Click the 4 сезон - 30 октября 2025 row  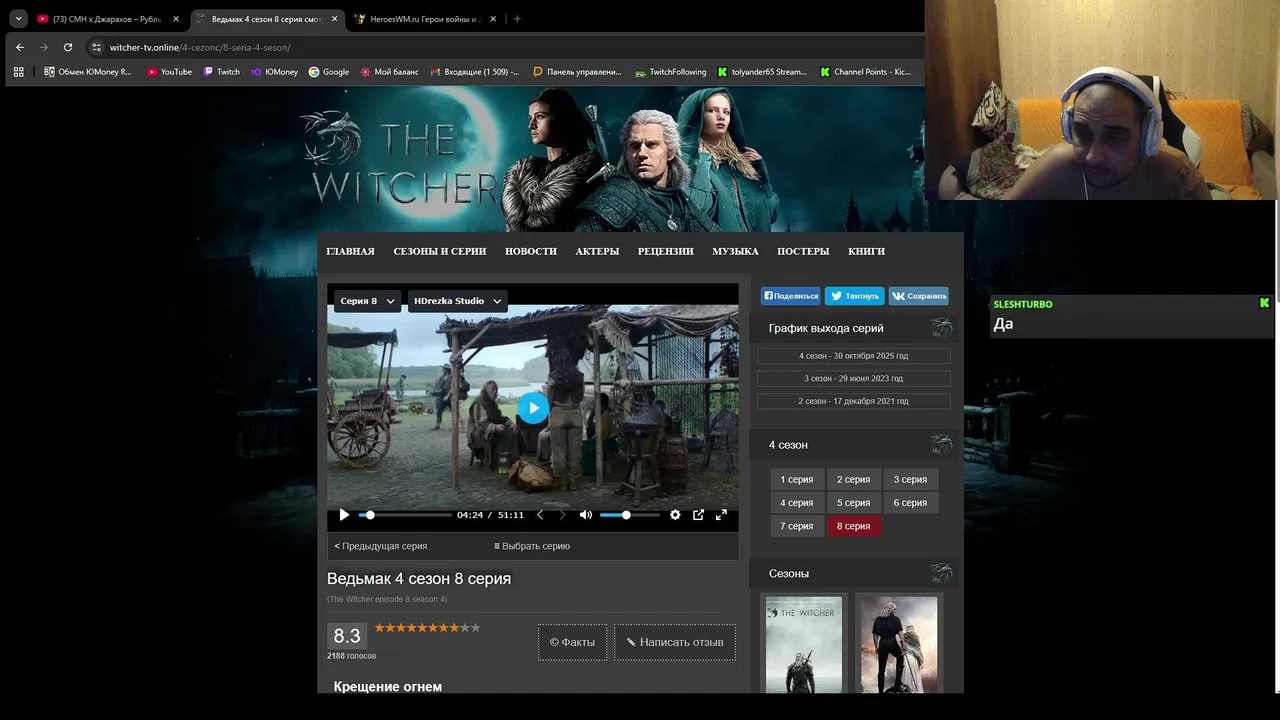click(x=854, y=356)
